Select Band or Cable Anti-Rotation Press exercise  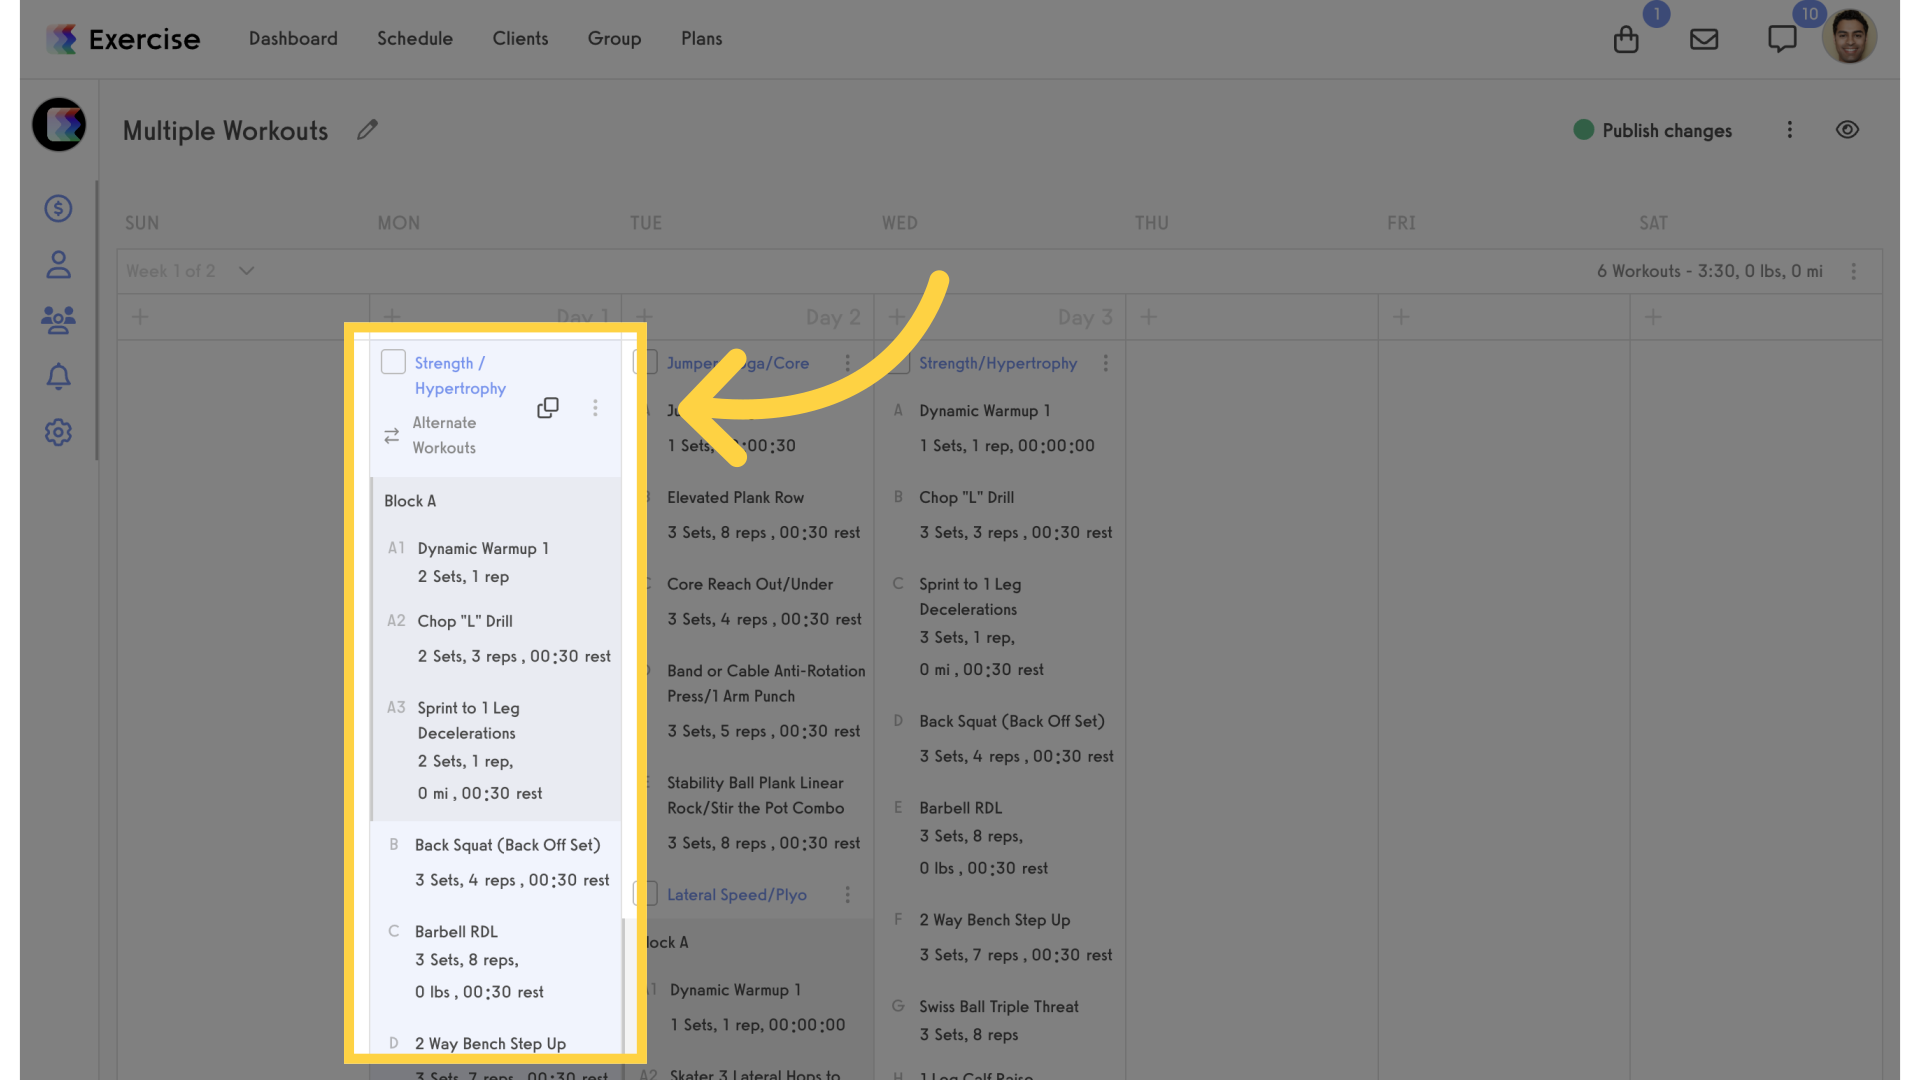(x=766, y=684)
